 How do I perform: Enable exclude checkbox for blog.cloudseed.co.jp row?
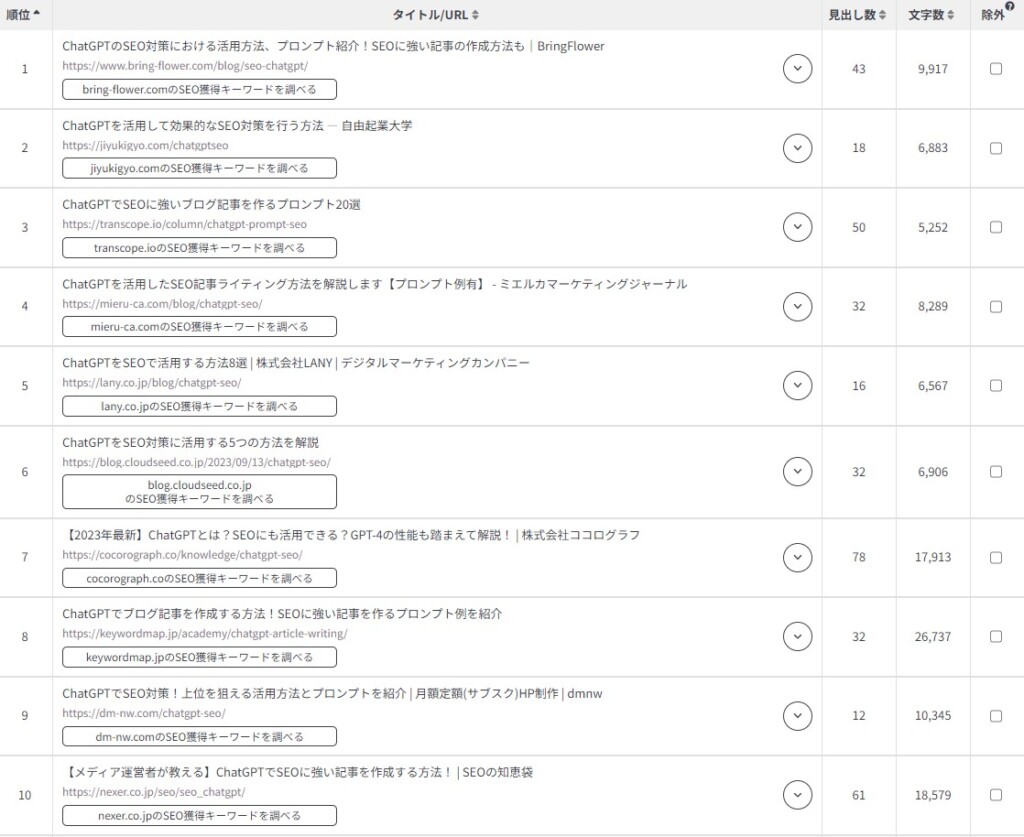tap(996, 471)
